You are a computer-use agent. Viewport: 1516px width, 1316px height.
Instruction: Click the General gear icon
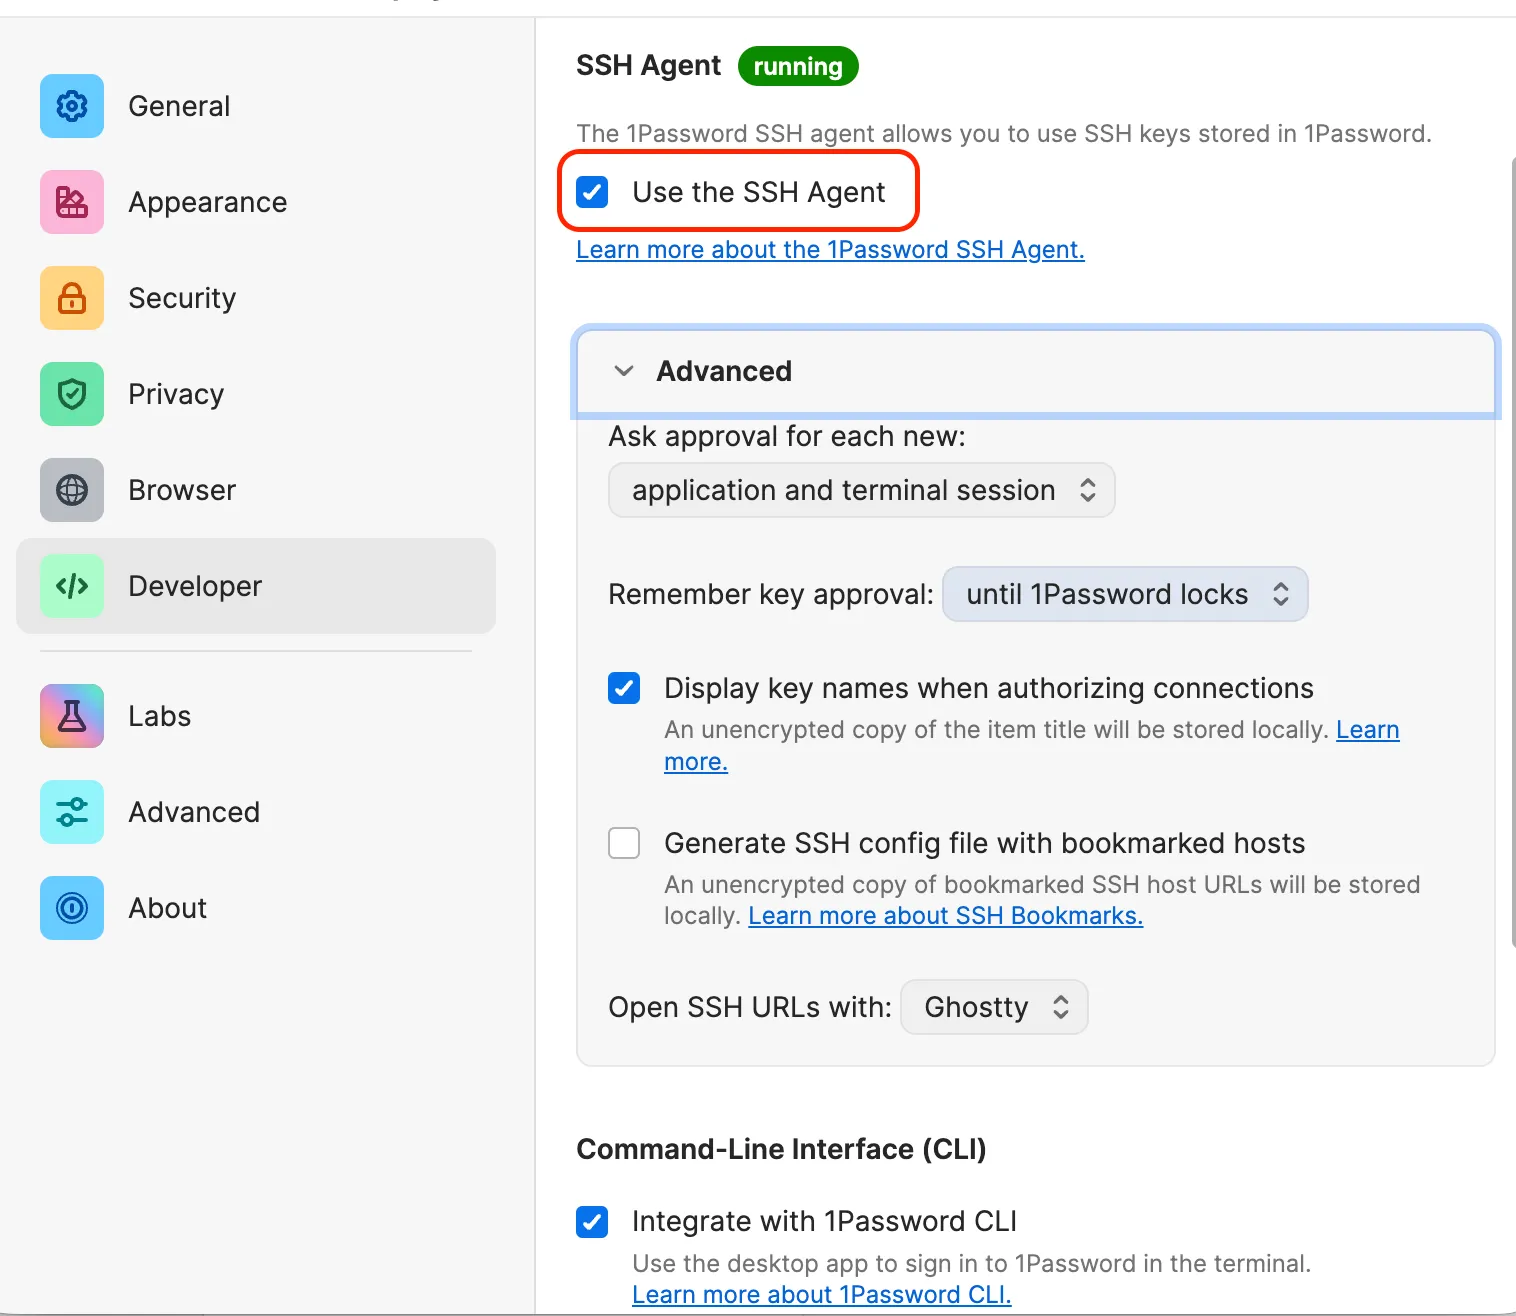[x=72, y=106]
